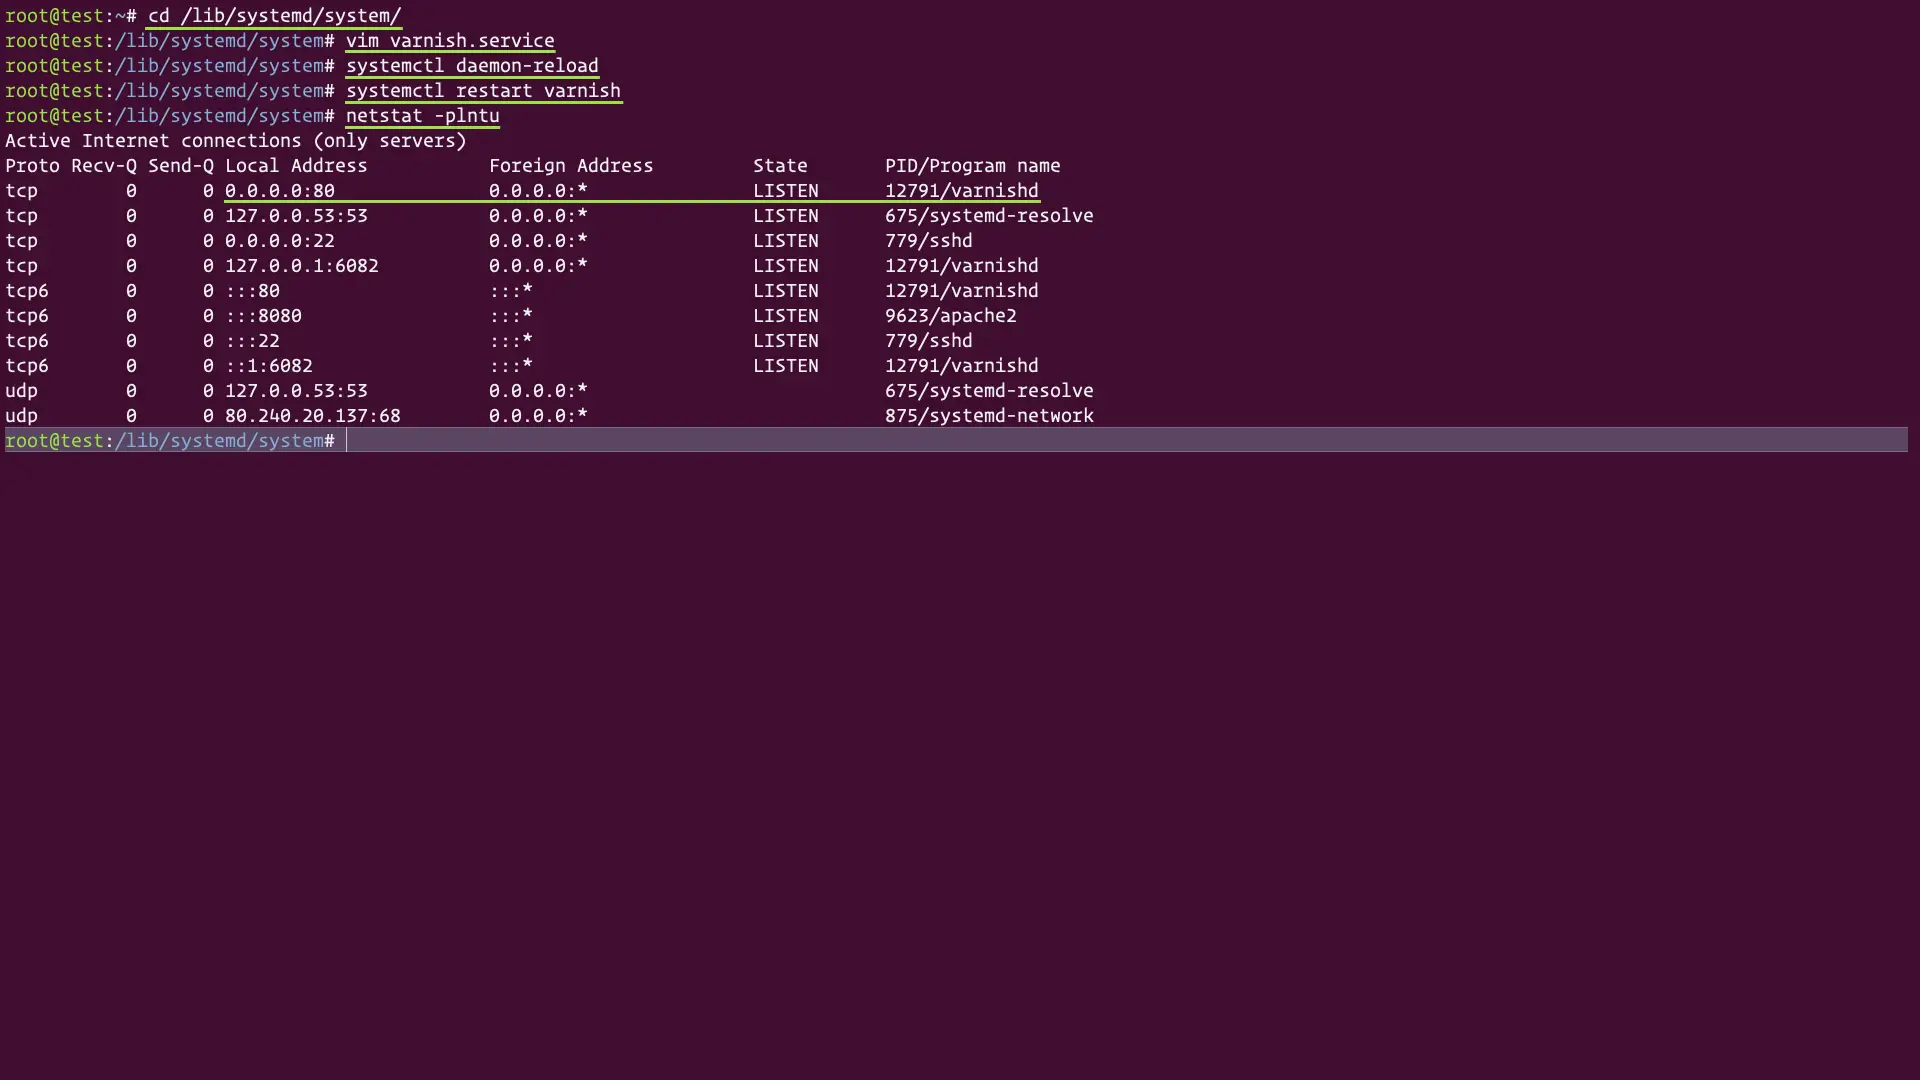Screen dimensions: 1920x1080
Task: Click local address ':::22'
Action: (x=252, y=341)
